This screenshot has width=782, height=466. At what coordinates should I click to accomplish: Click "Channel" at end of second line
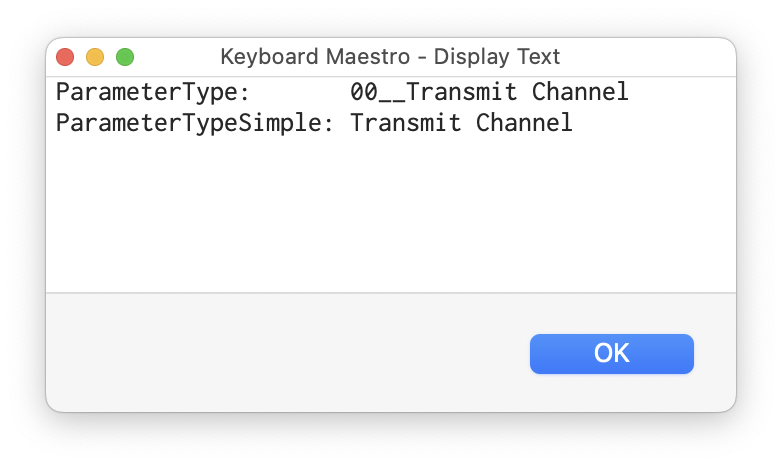coord(524,124)
